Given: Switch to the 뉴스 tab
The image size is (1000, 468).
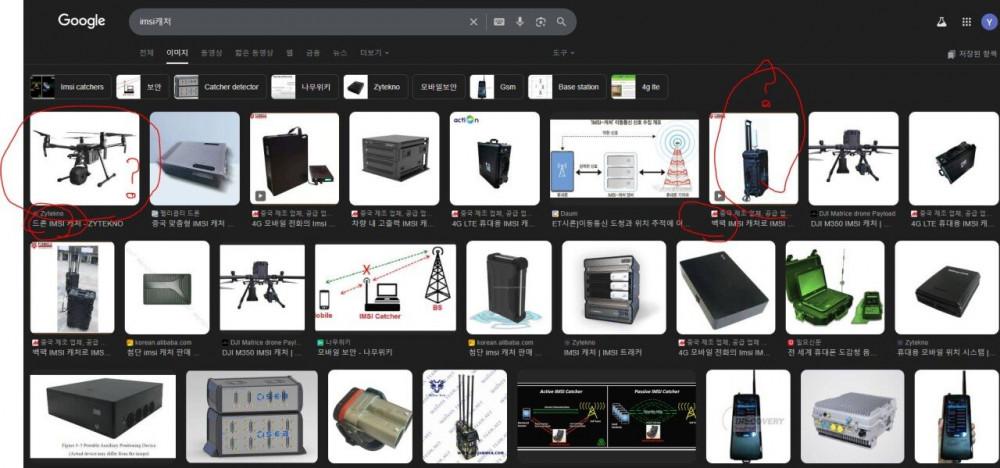Looking at the screenshot, I should click(x=340, y=52).
